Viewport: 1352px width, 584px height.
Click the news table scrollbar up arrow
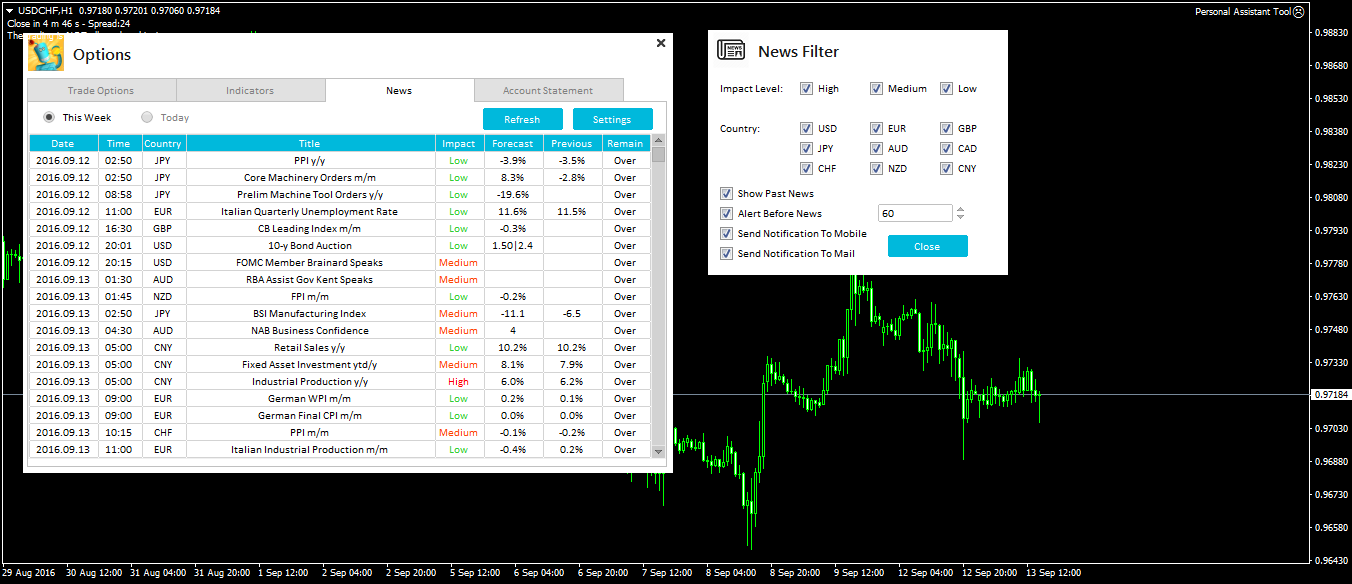click(658, 141)
